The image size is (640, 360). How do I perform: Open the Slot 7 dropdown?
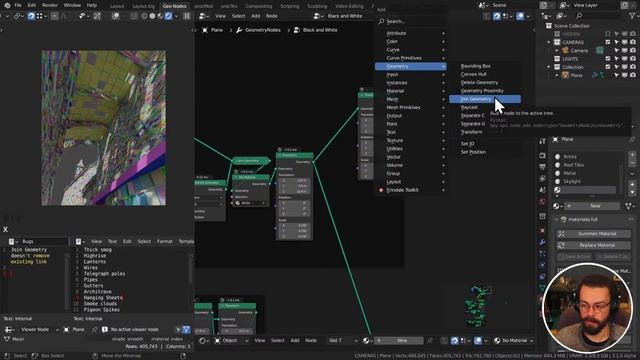point(343,340)
